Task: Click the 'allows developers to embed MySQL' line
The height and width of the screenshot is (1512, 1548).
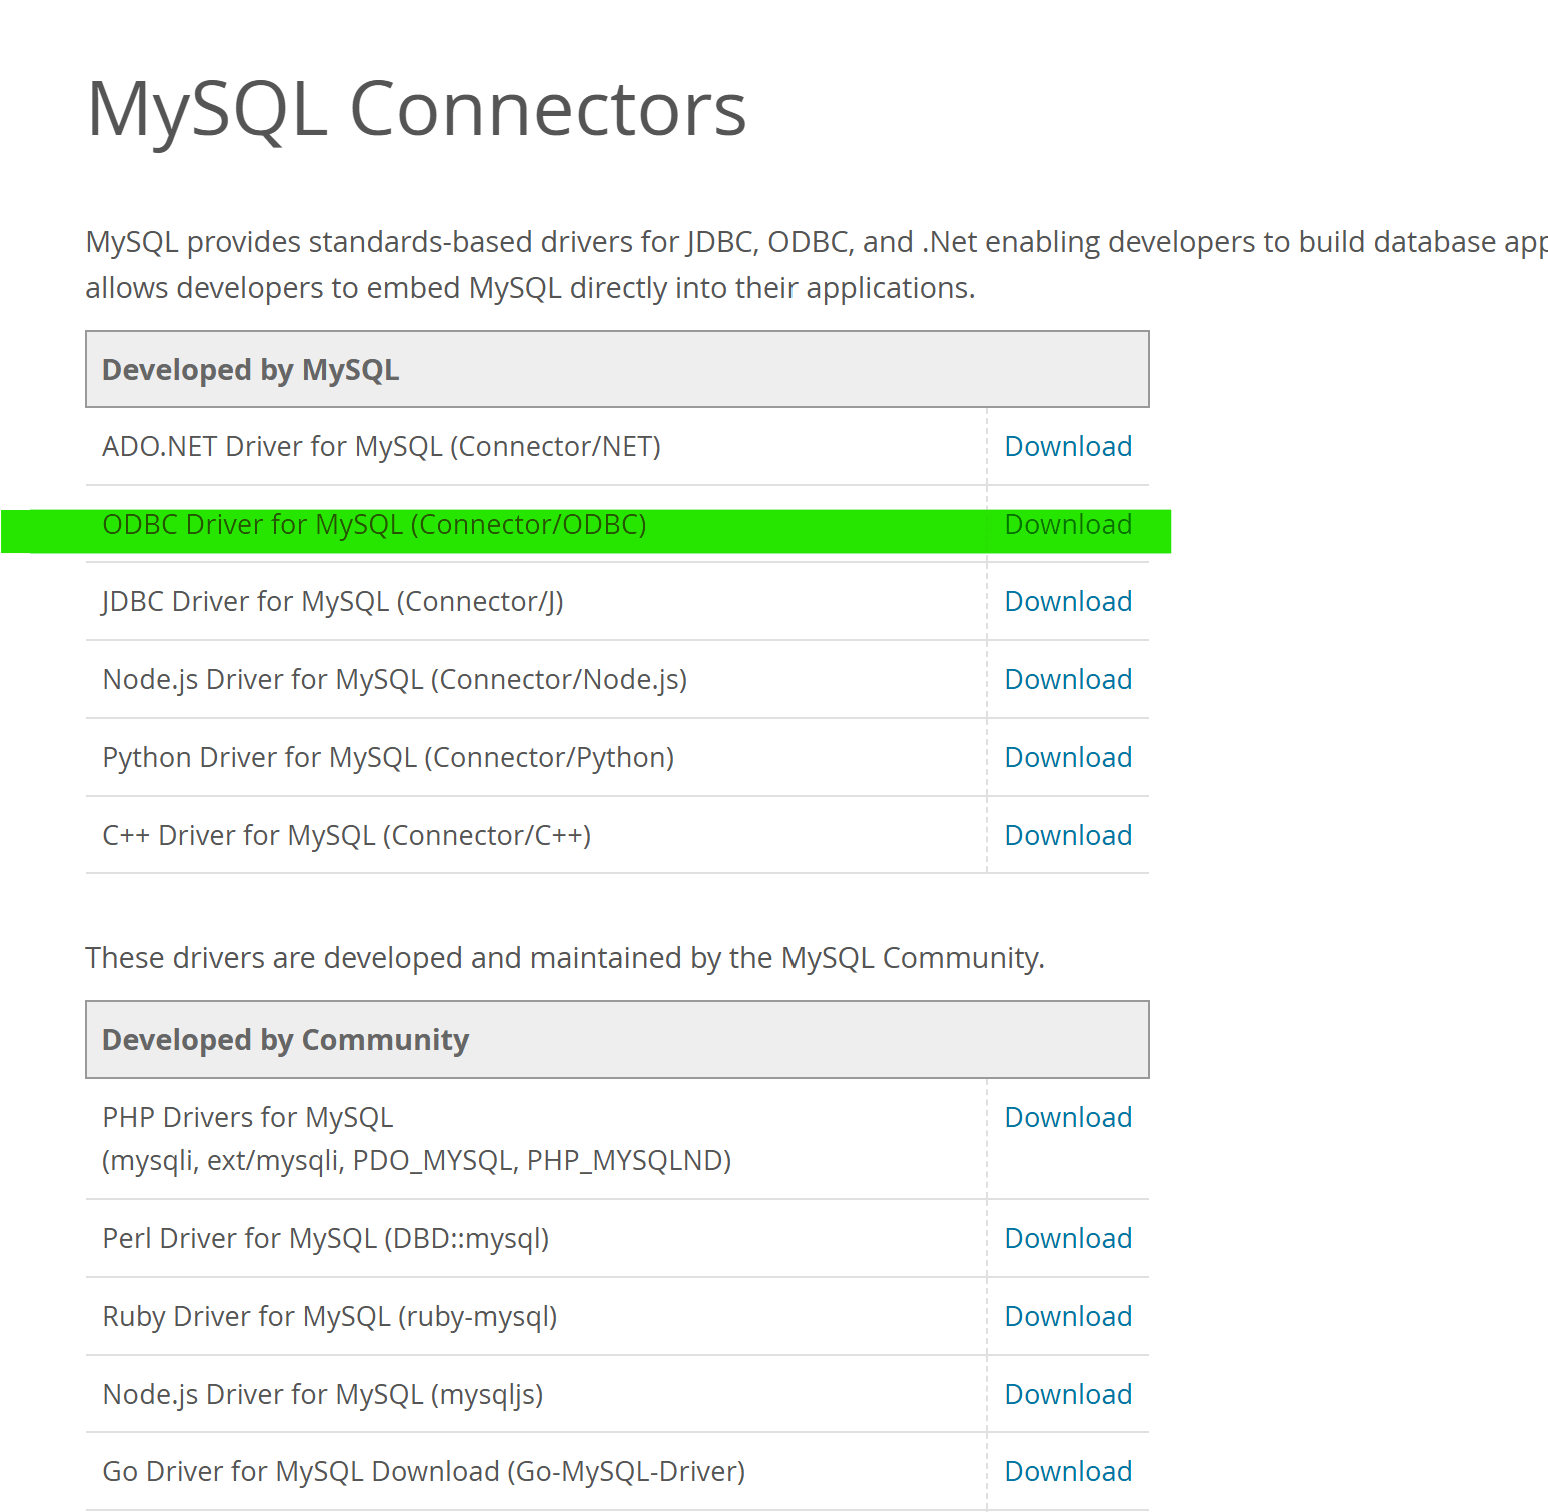Action: click(x=530, y=288)
